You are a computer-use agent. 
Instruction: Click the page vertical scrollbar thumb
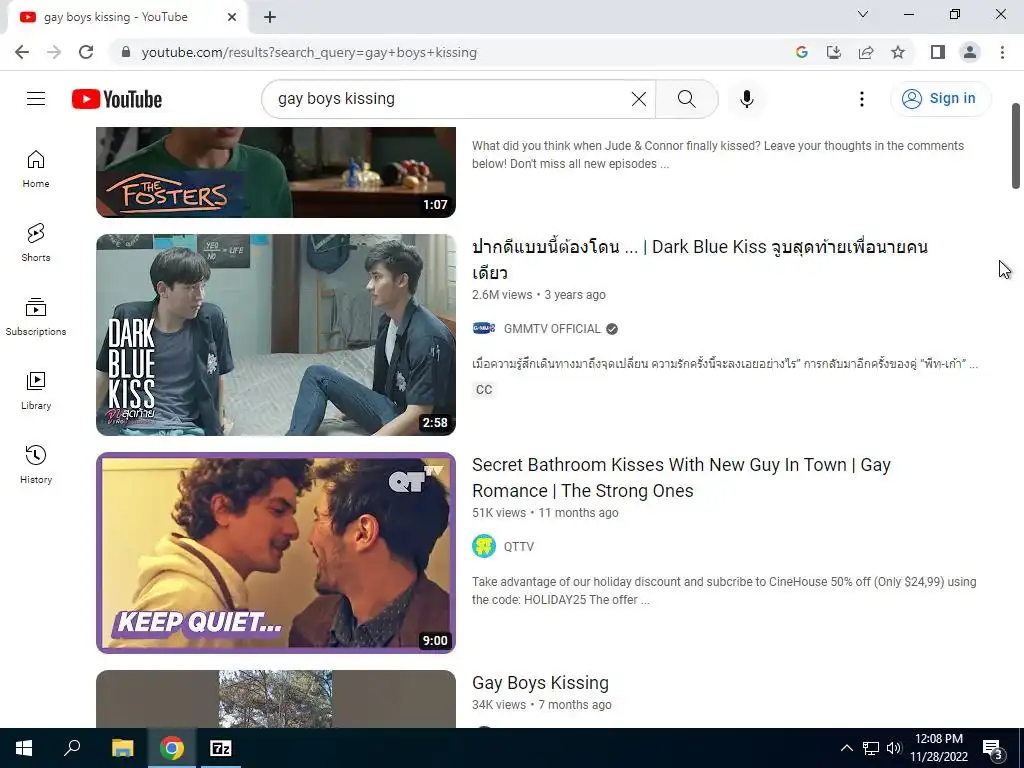coord(1016,145)
